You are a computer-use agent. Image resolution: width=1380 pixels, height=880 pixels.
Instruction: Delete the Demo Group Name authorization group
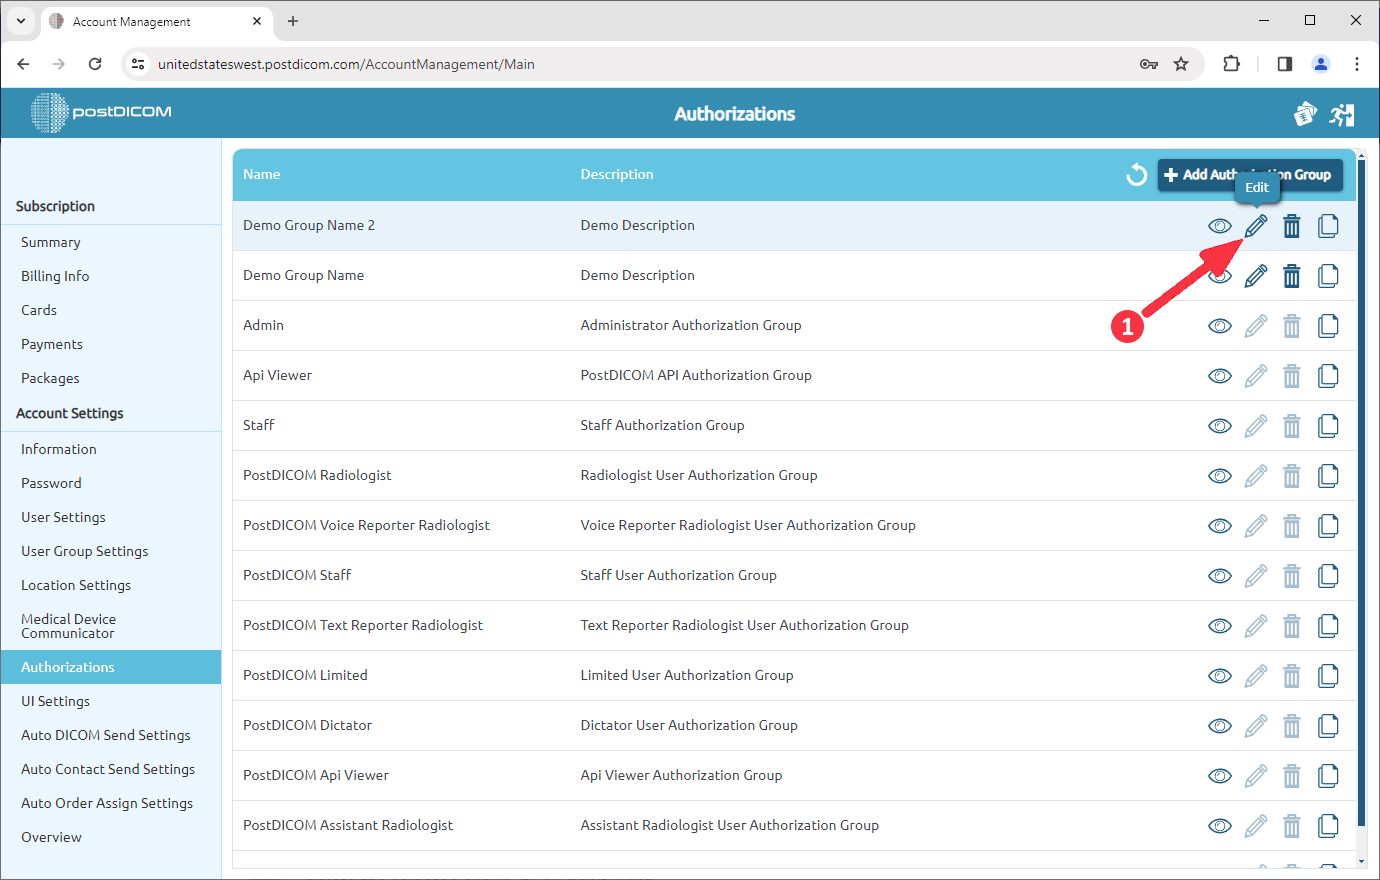point(1291,275)
